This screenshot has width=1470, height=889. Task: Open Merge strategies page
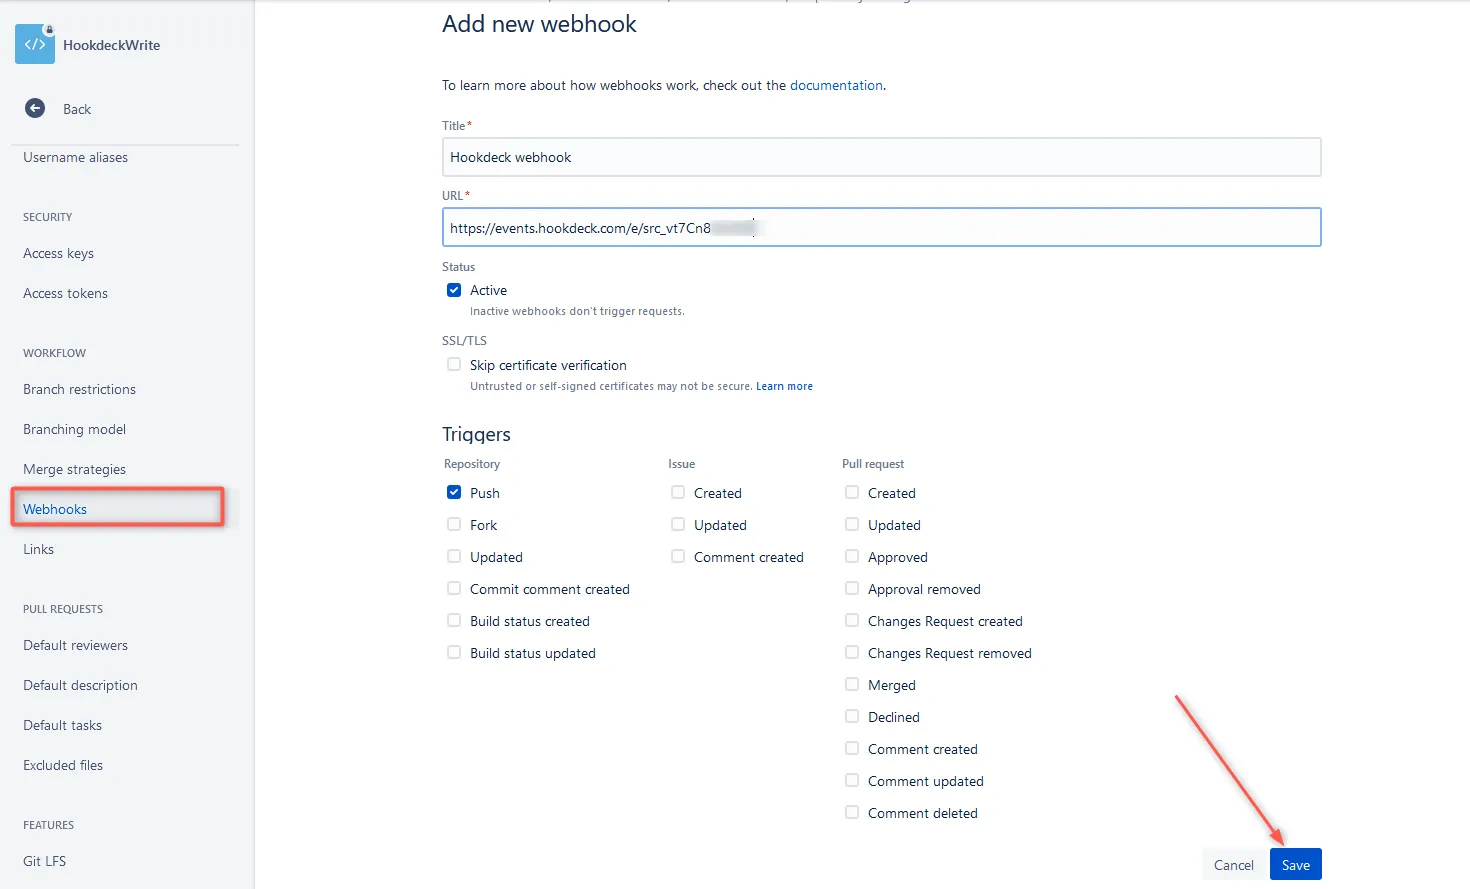74,469
